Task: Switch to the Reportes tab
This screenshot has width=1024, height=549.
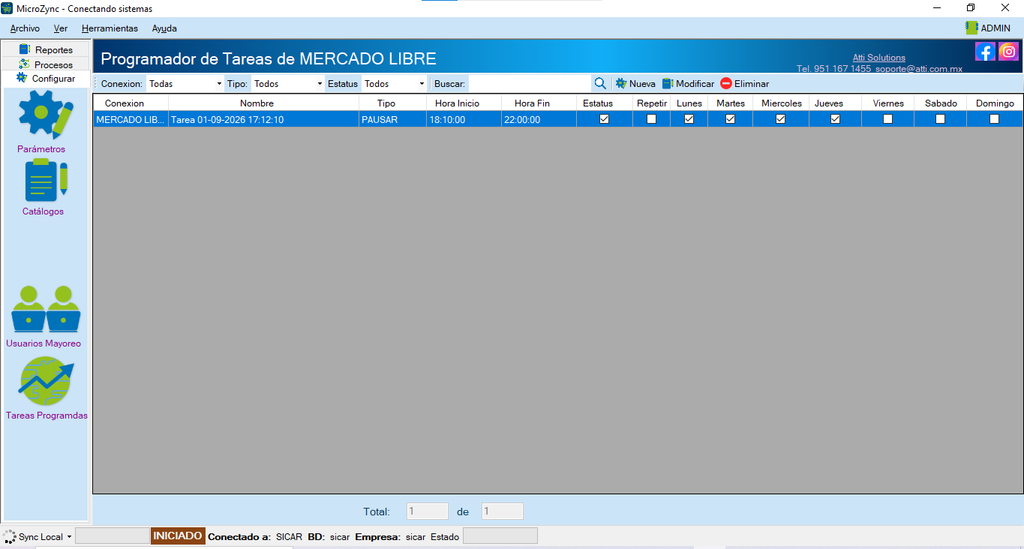Action: point(46,50)
